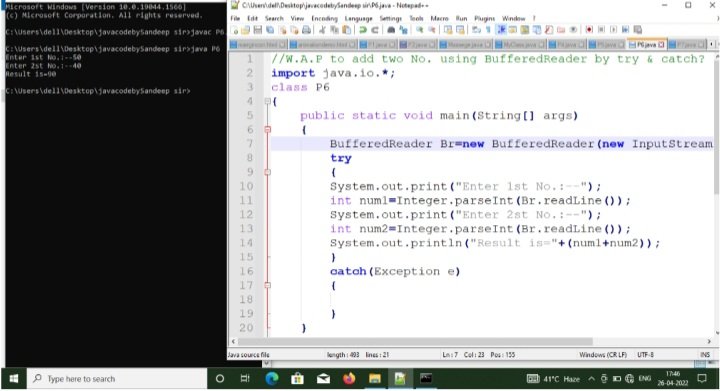Open the Language menu
The height and width of the screenshot is (391, 720).
click(x=358, y=18)
